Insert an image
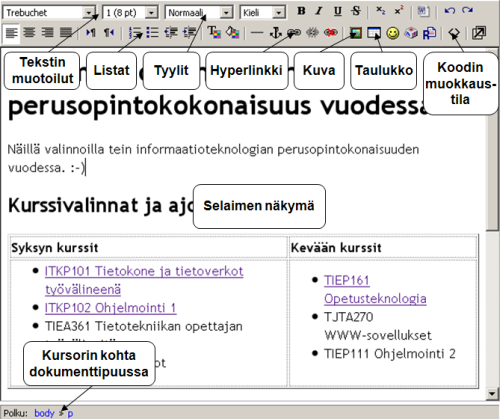Viewport: 500px width, 419px height. click(x=356, y=33)
